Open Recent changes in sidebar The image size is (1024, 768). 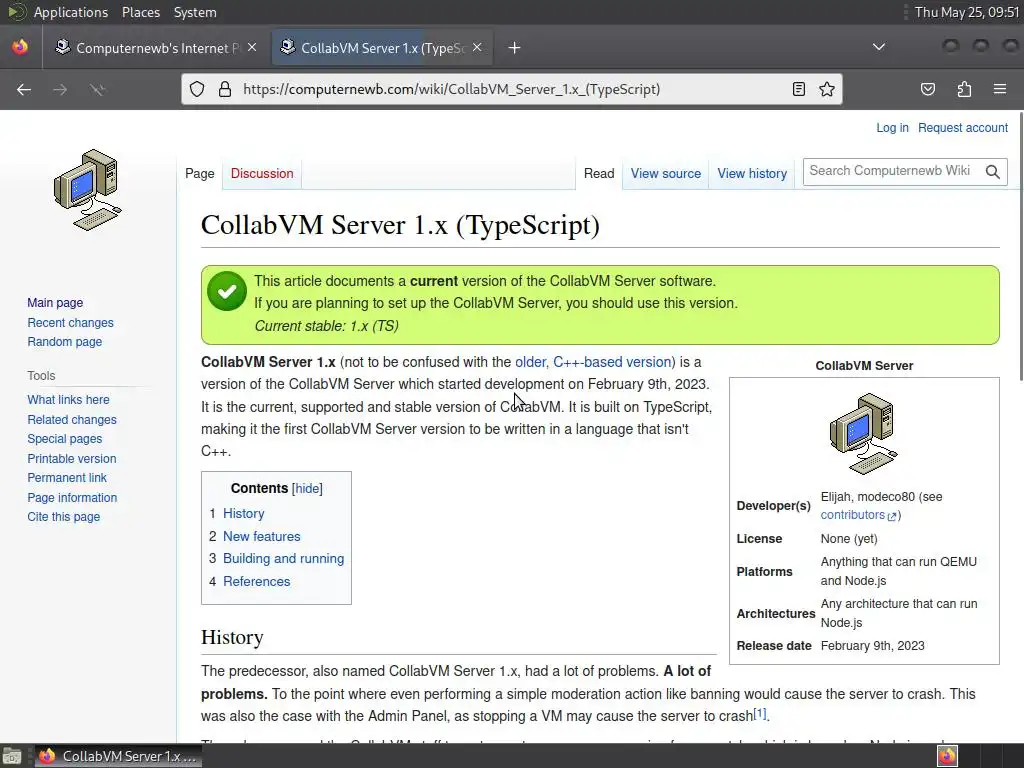point(70,323)
